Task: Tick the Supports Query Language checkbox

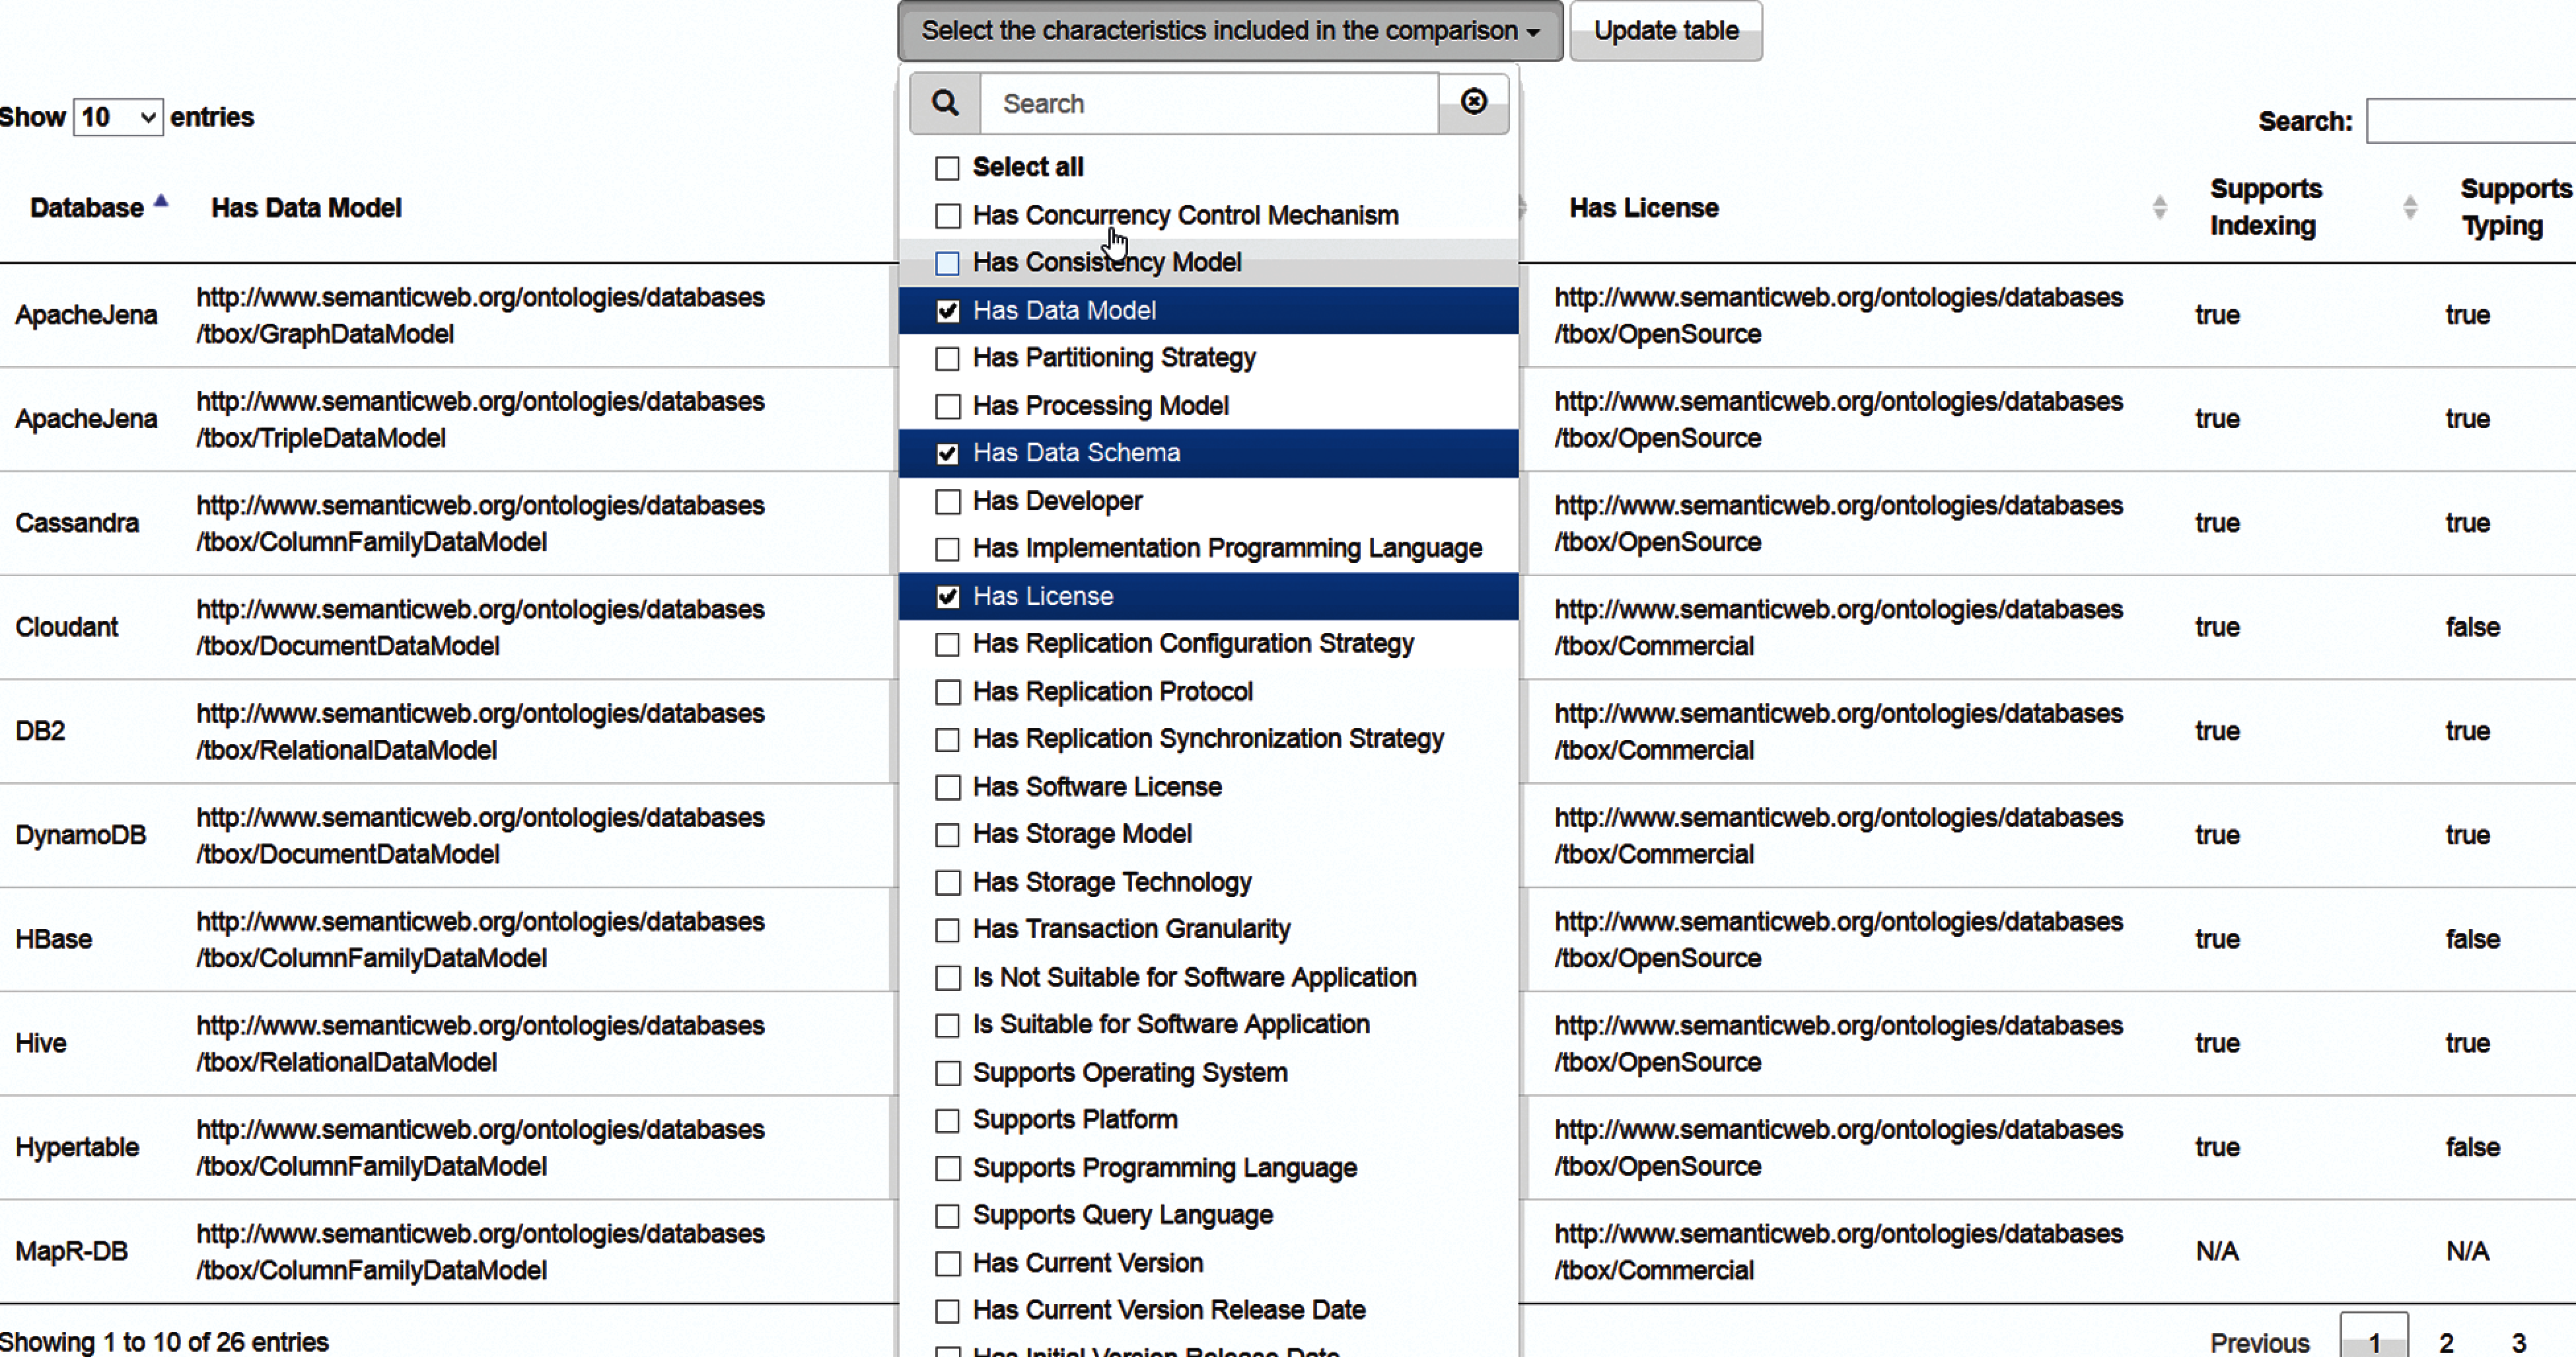Action: pyautogui.click(x=947, y=1216)
